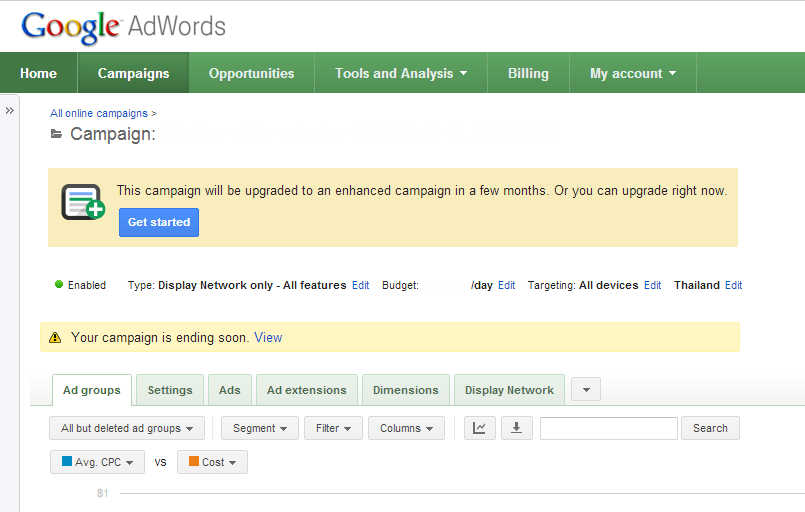Open the Avg. CPC metric dropdown
The image size is (805, 512).
[98, 462]
